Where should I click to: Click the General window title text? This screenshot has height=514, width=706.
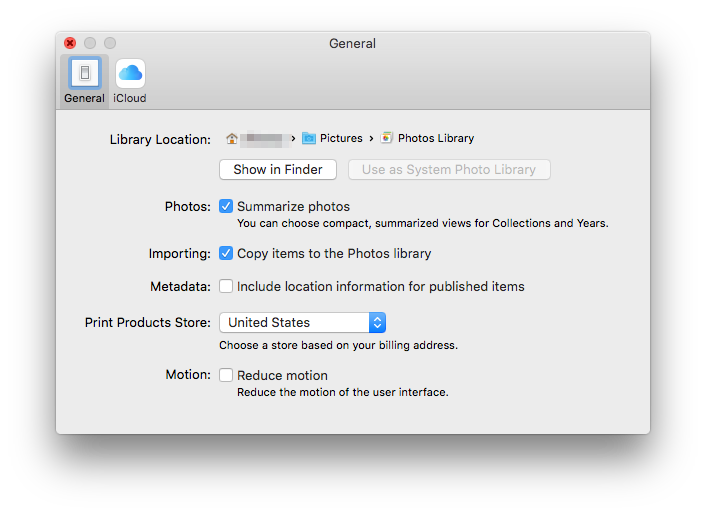(x=353, y=43)
